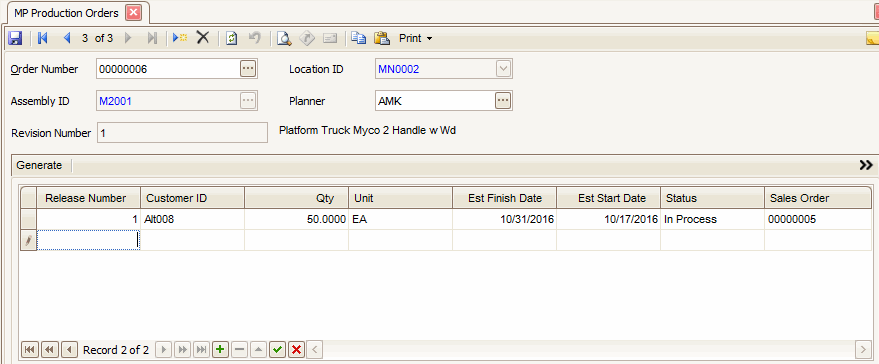Open the print preview magnifier icon
879x364 pixels.
285,38
